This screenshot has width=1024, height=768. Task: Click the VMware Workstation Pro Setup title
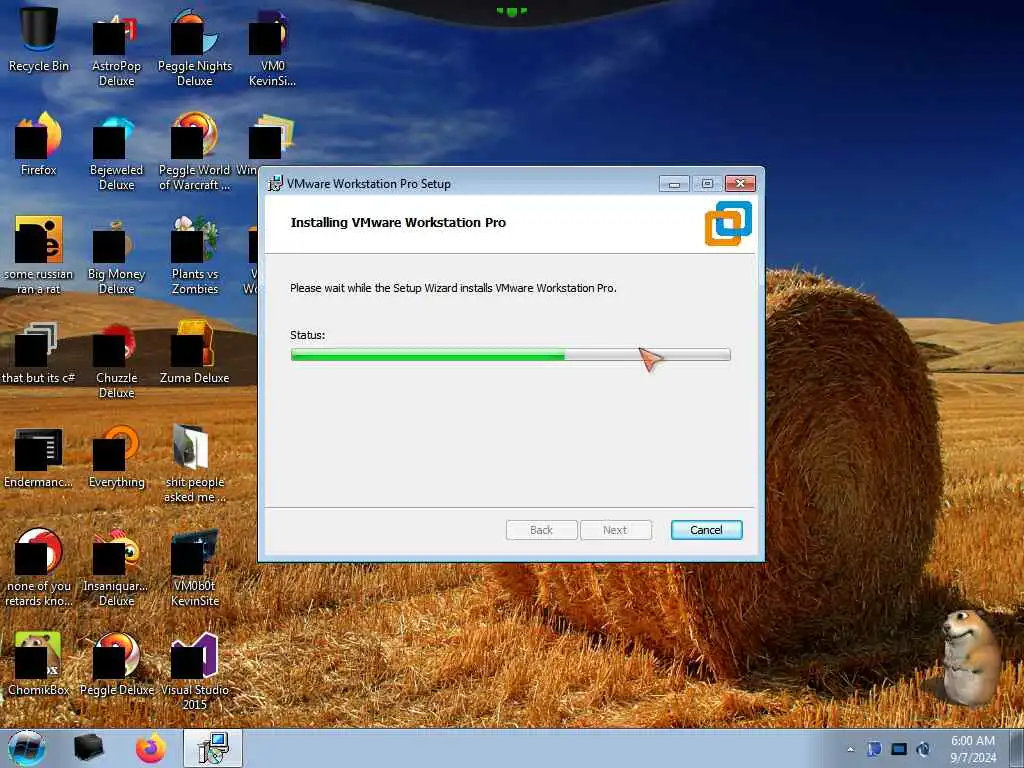[369, 184]
